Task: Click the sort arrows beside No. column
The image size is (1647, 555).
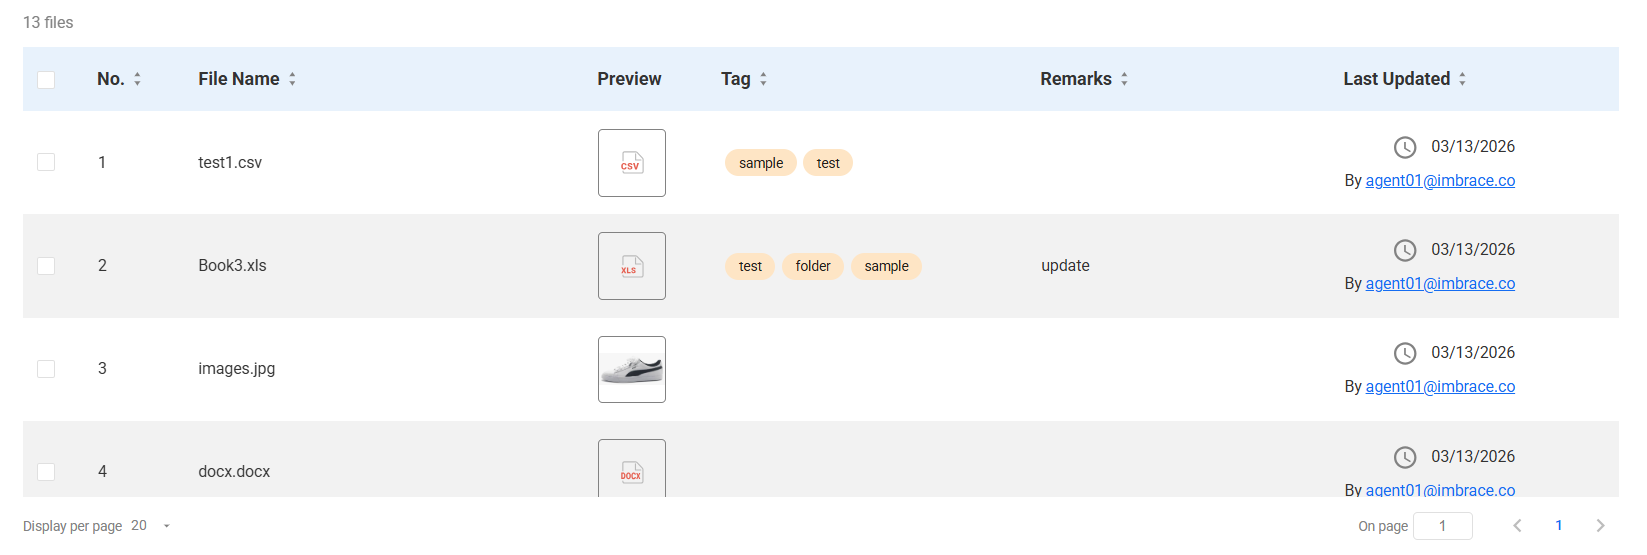Action: point(137,79)
